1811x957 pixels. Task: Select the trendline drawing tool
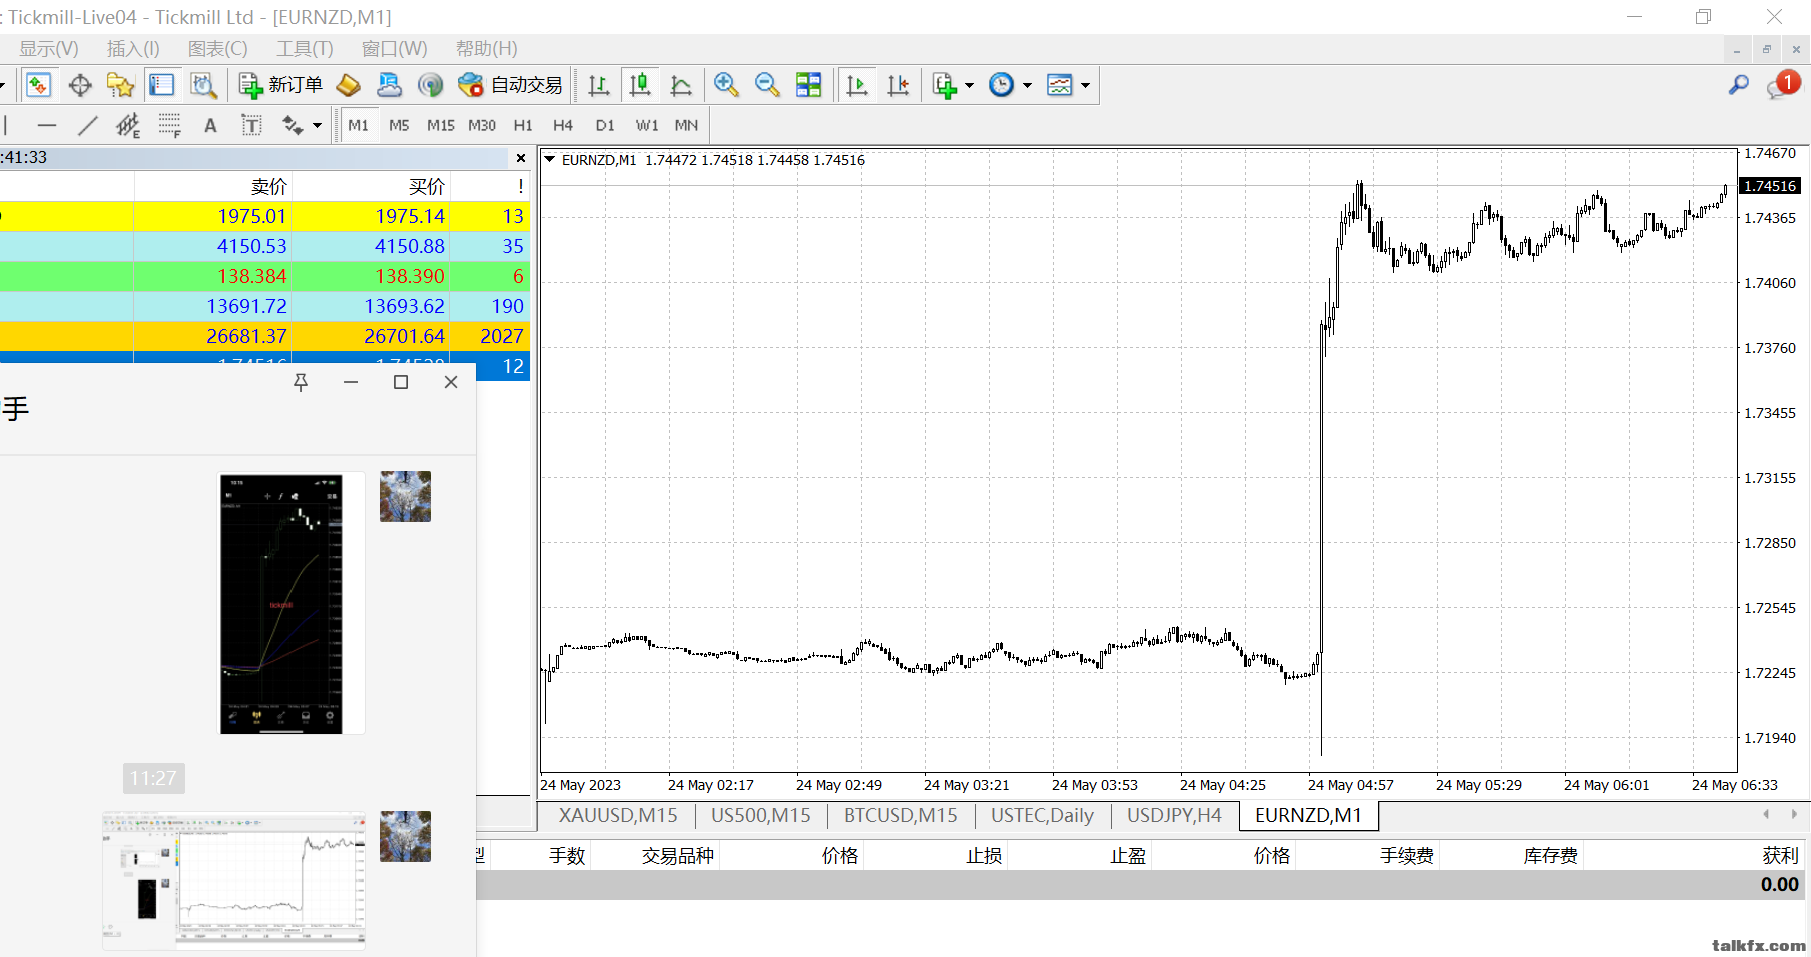pyautogui.click(x=88, y=125)
